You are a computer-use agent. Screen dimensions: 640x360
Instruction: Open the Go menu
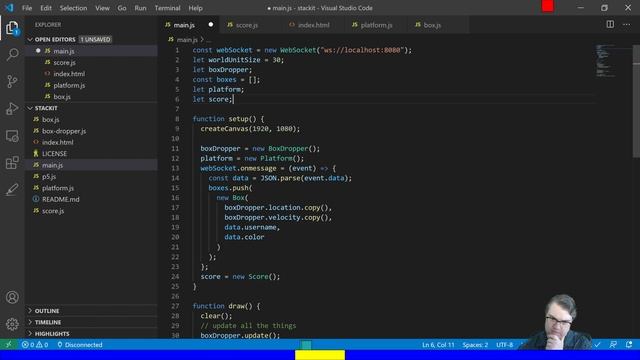click(x=122, y=8)
